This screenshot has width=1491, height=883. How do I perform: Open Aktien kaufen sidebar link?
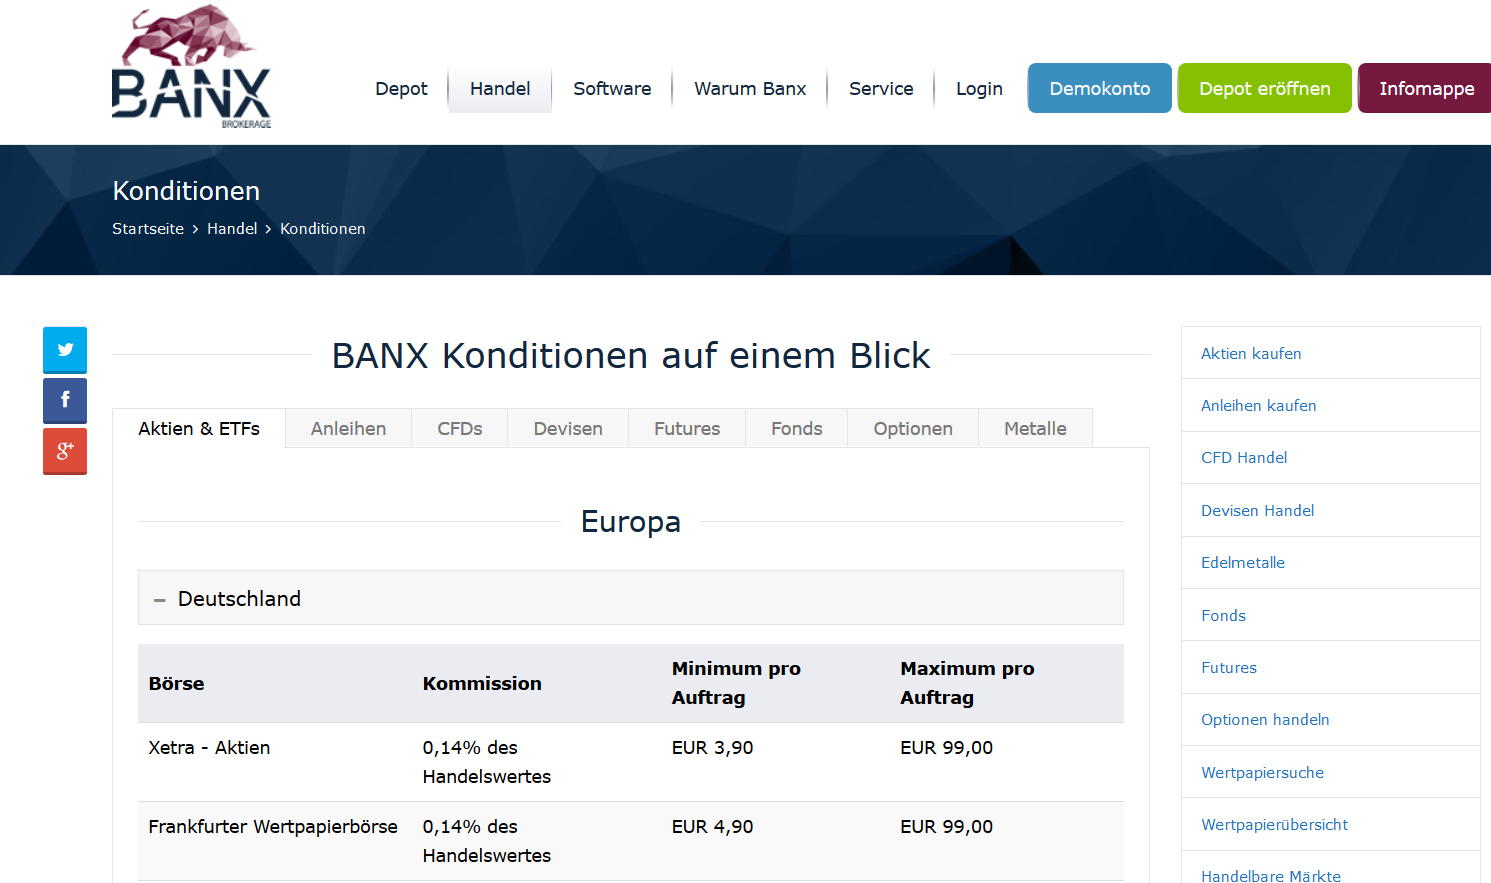[x=1251, y=354]
